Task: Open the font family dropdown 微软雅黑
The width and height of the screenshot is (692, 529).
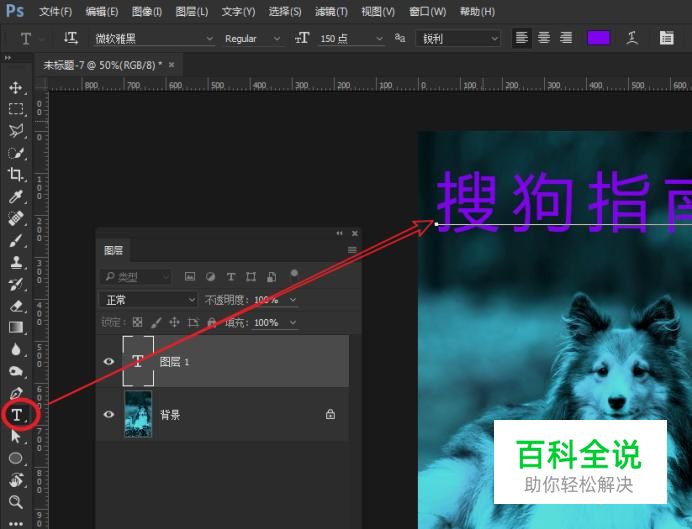Action: pyautogui.click(x=209, y=39)
